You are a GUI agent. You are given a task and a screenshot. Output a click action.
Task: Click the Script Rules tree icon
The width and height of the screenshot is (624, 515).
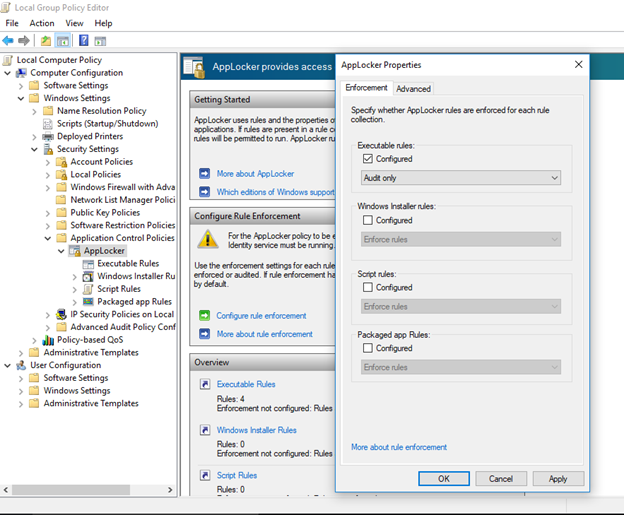88,289
